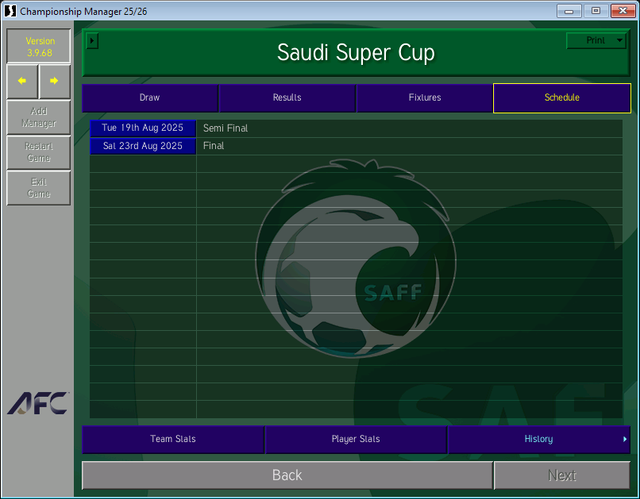
Task: Click the Restart Game button
Action: pos(39,152)
